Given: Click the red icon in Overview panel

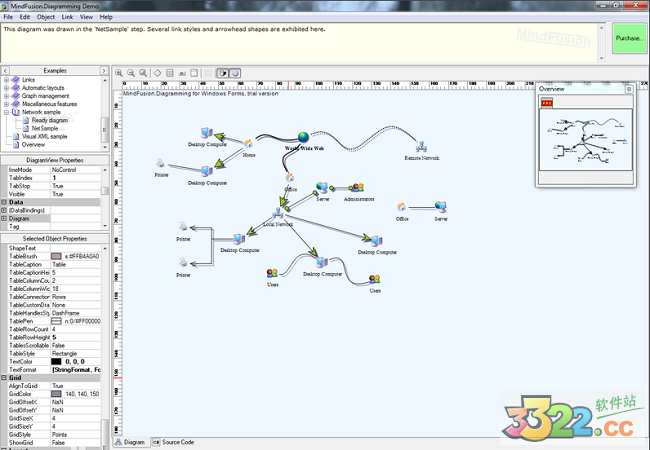Looking at the screenshot, I should point(547,102).
